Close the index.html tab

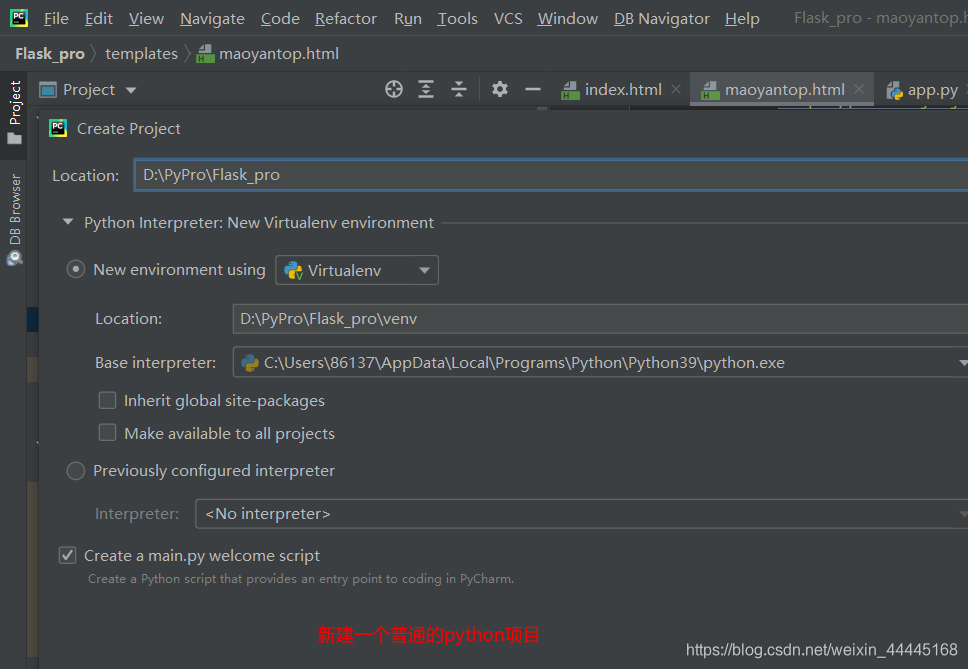pyautogui.click(x=676, y=89)
